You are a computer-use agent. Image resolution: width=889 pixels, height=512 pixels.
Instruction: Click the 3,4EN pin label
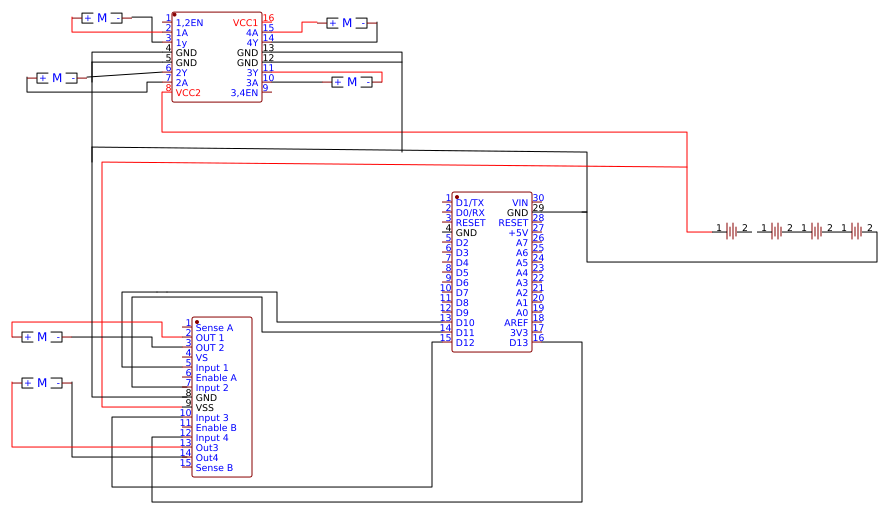pyautogui.click(x=244, y=93)
